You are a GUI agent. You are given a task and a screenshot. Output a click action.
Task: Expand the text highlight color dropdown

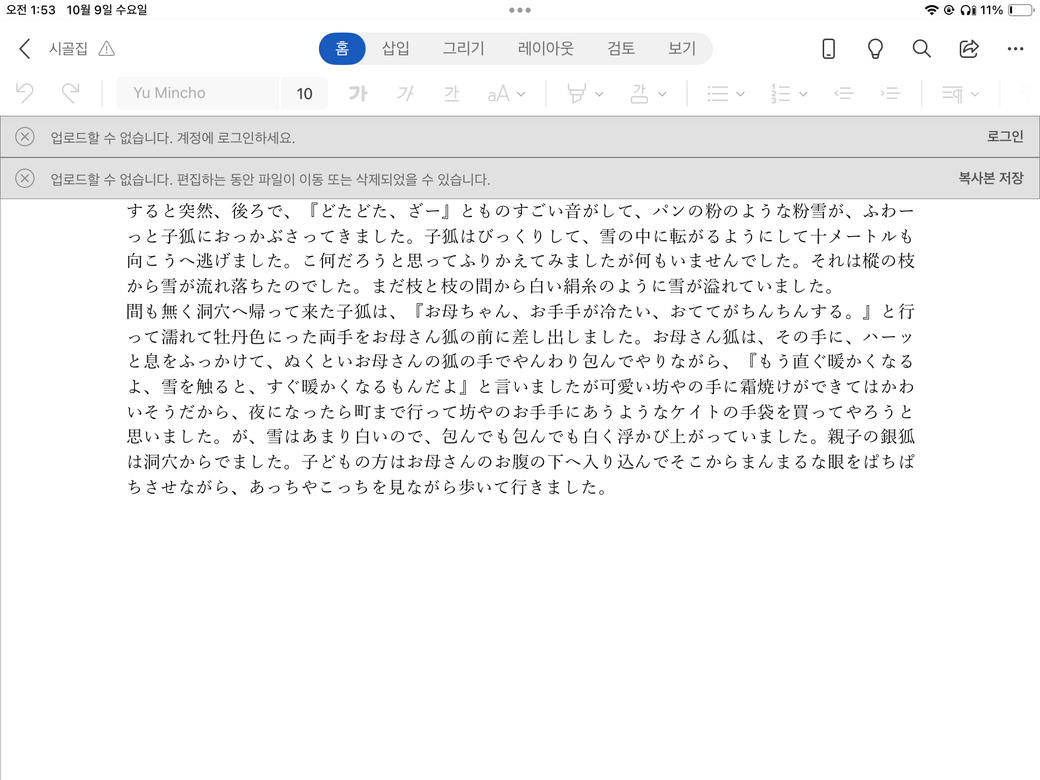click(599, 94)
